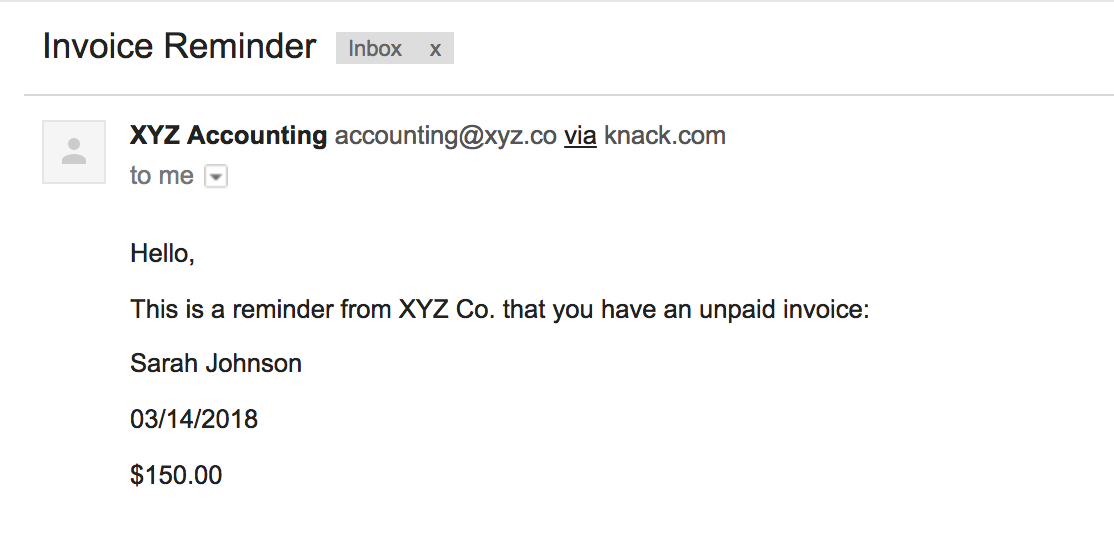Click the horizontal divider below the subject

tap(568, 96)
